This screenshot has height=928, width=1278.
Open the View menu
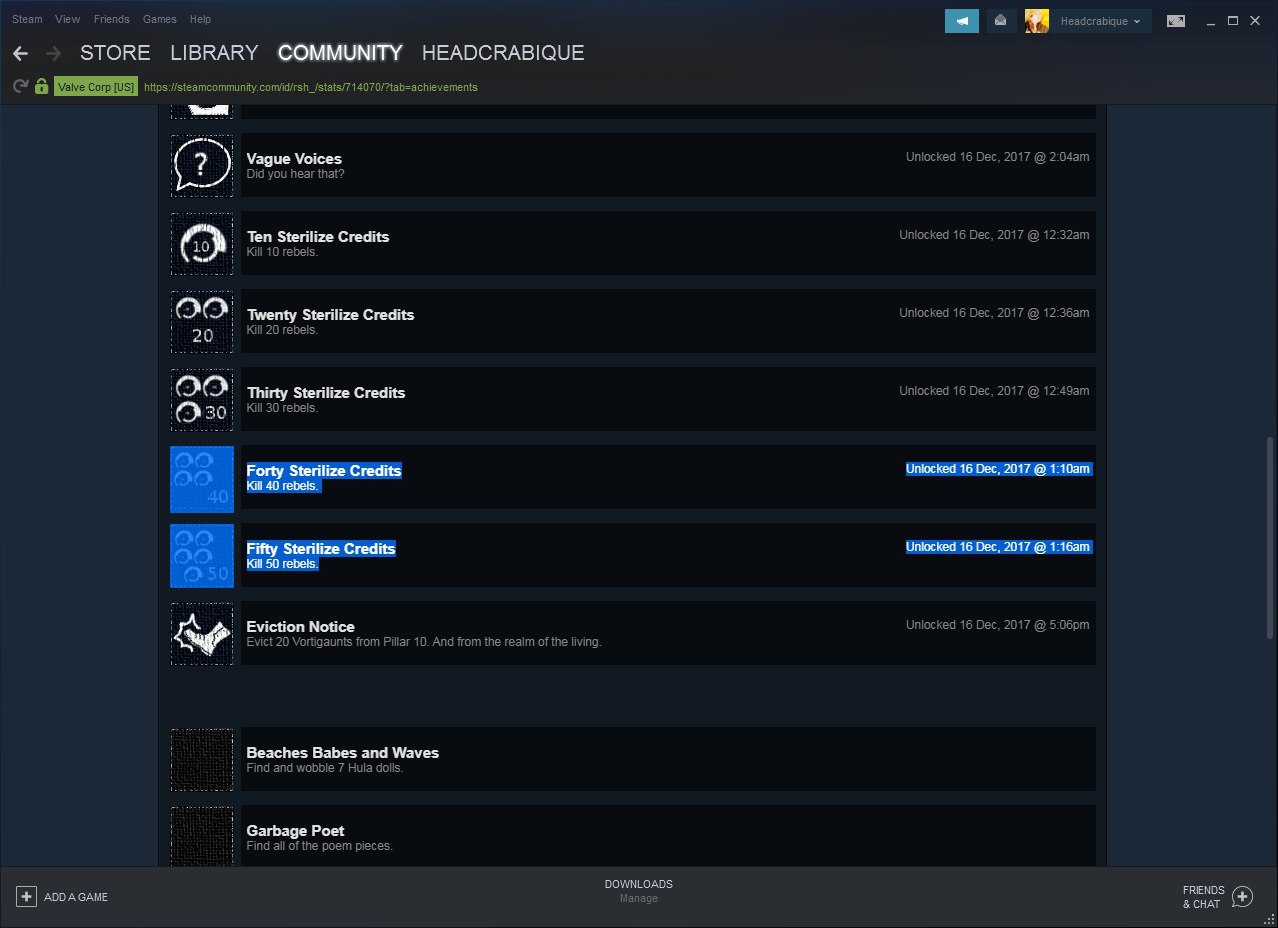pyautogui.click(x=68, y=19)
